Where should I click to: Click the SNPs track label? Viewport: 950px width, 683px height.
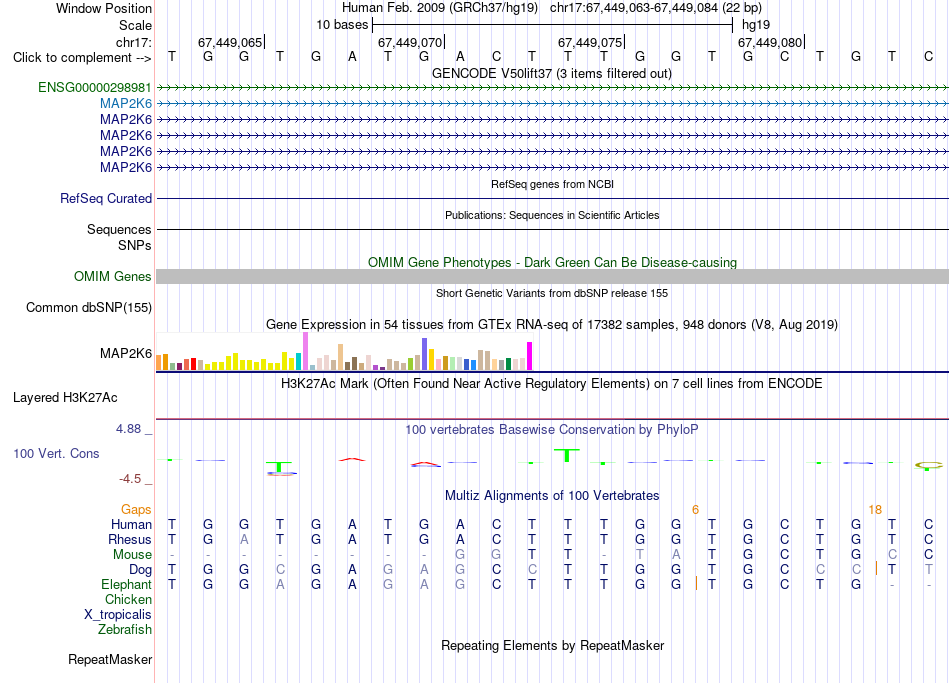click(x=135, y=245)
